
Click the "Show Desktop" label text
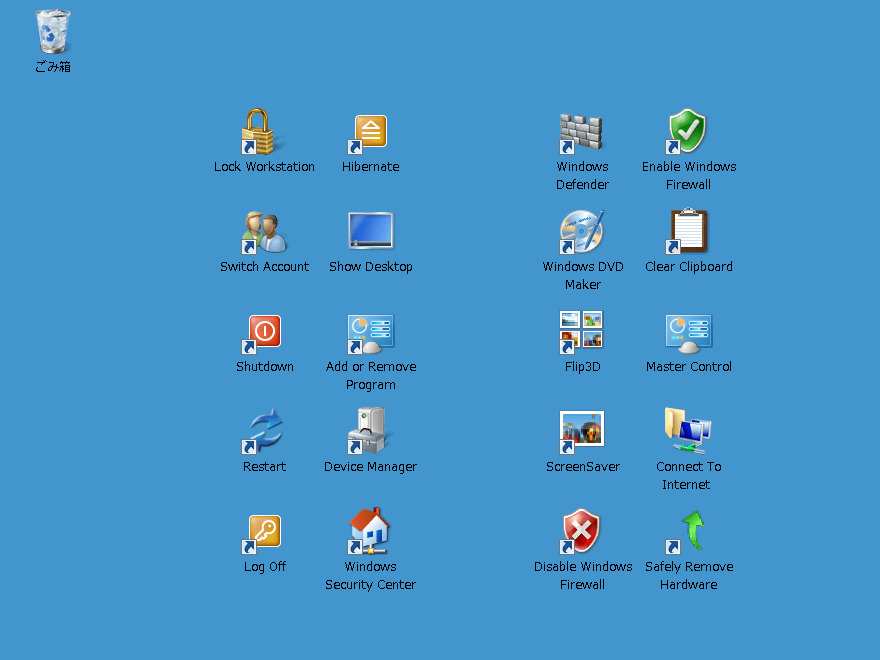coord(370,267)
